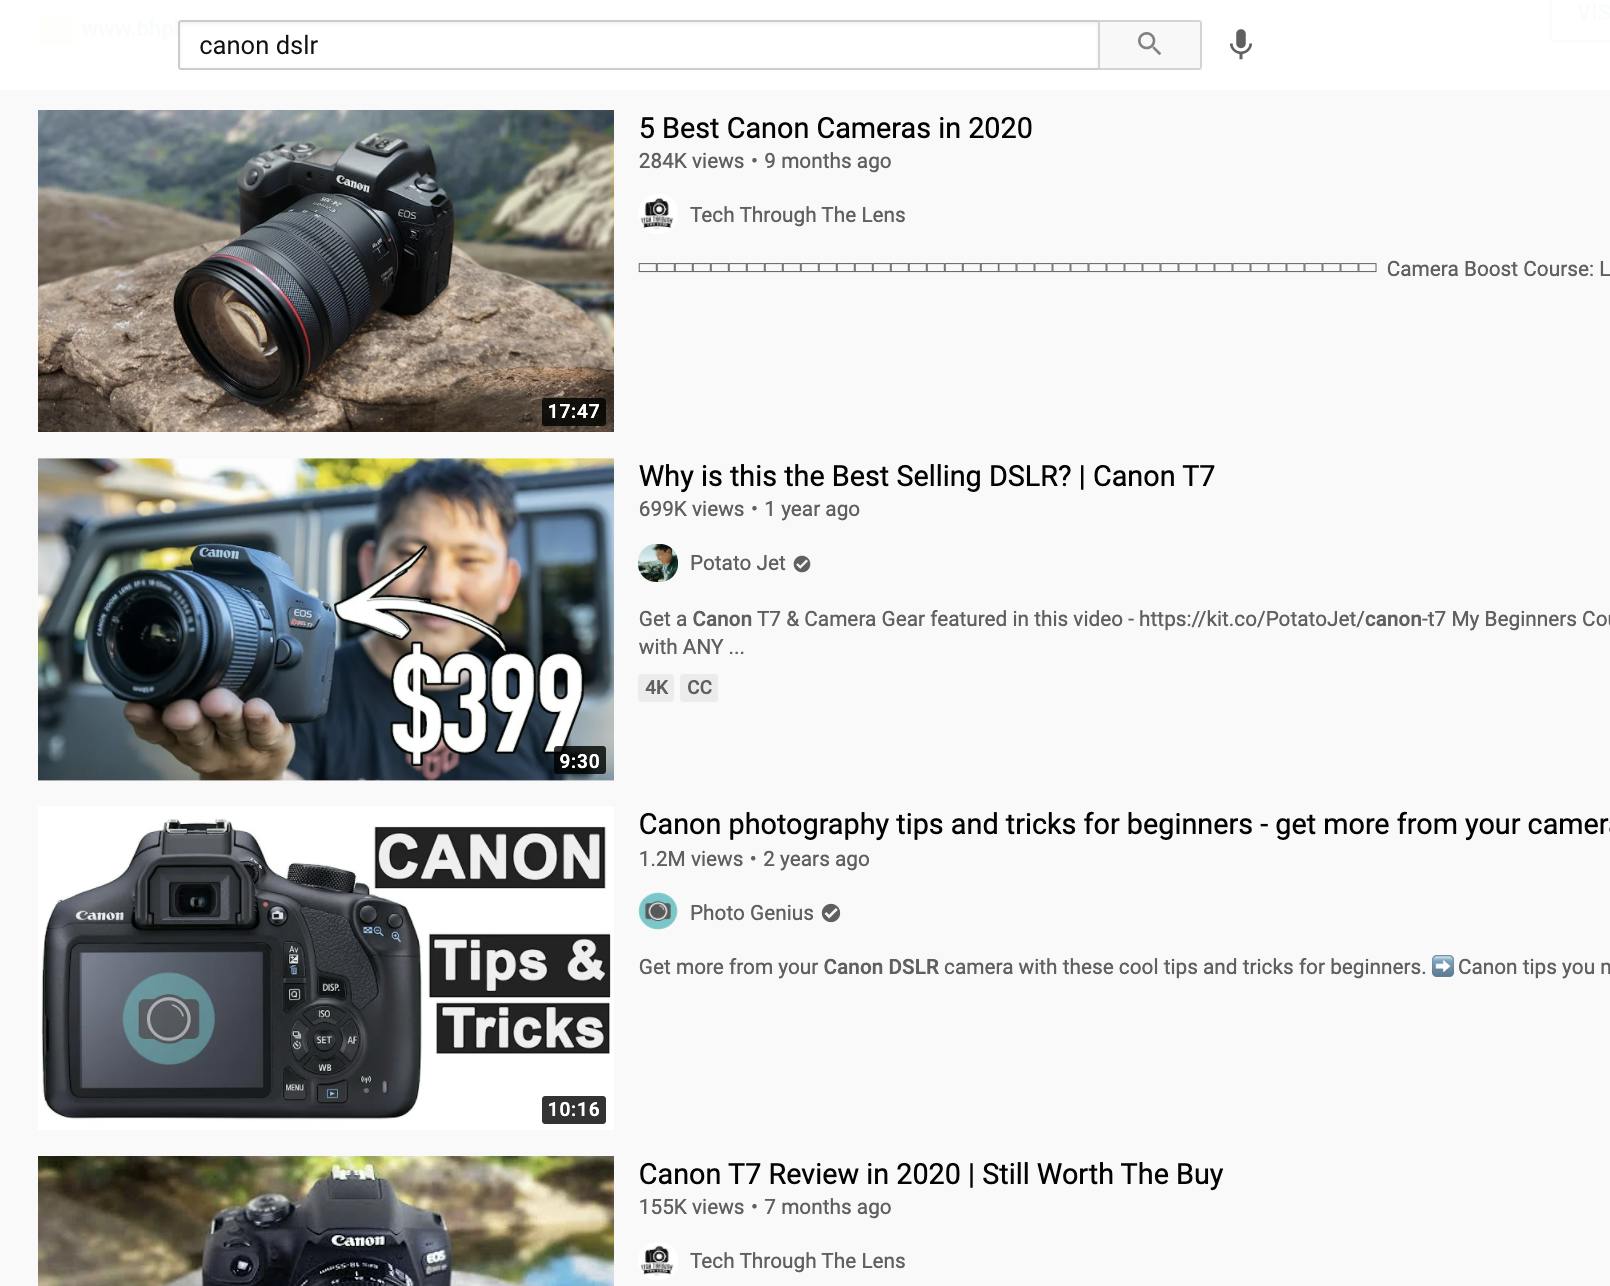Image resolution: width=1610 pixels, height=1286 pixels.
Task: Tech Through The Lens avatar, first result
Action: click(x=657, y=214)
